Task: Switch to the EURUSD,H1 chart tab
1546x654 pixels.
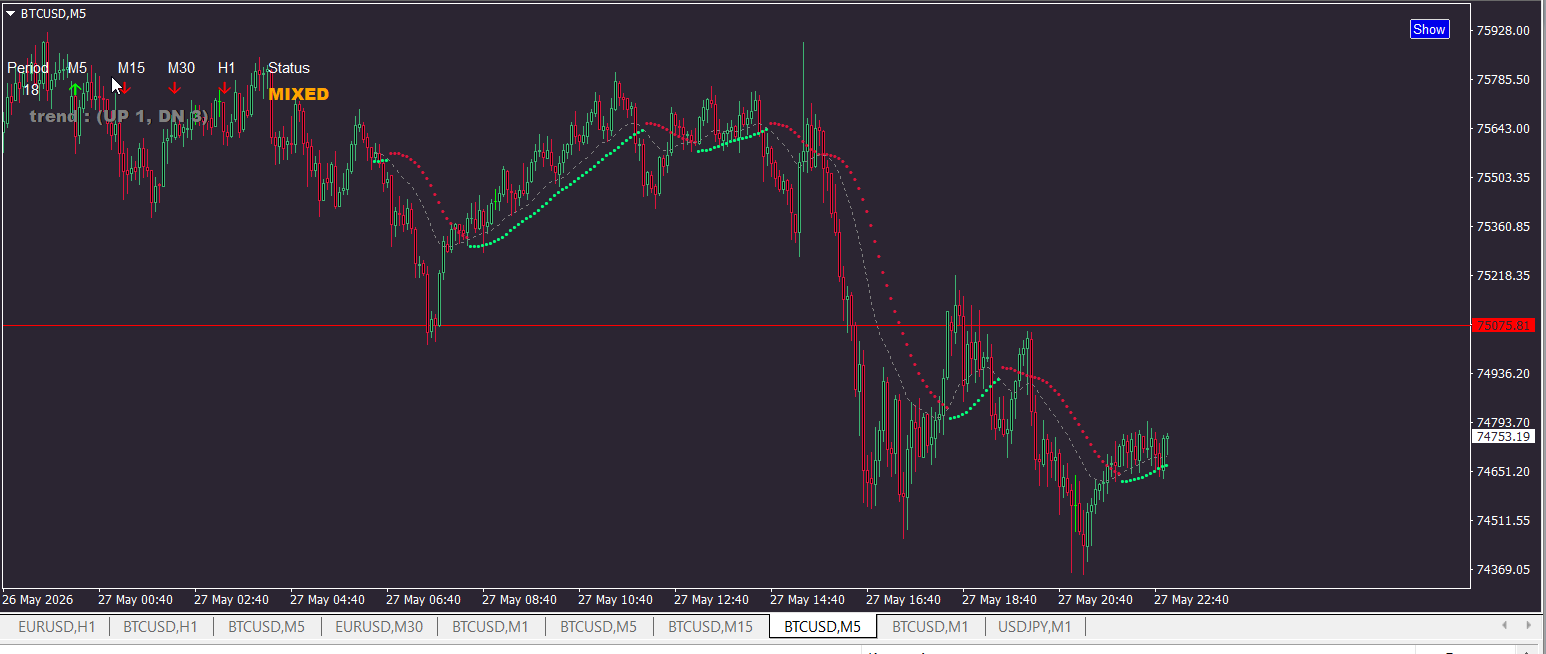Action: (57, 627)
